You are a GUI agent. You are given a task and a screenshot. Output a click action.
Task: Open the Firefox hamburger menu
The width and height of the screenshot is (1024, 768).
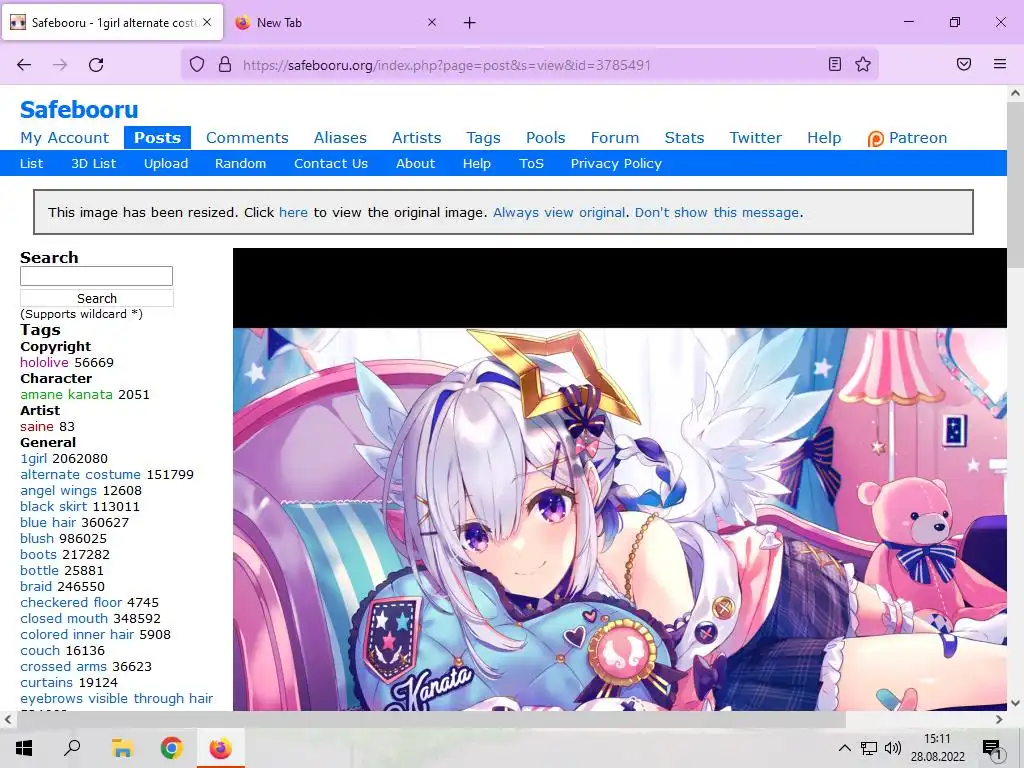1000,64
